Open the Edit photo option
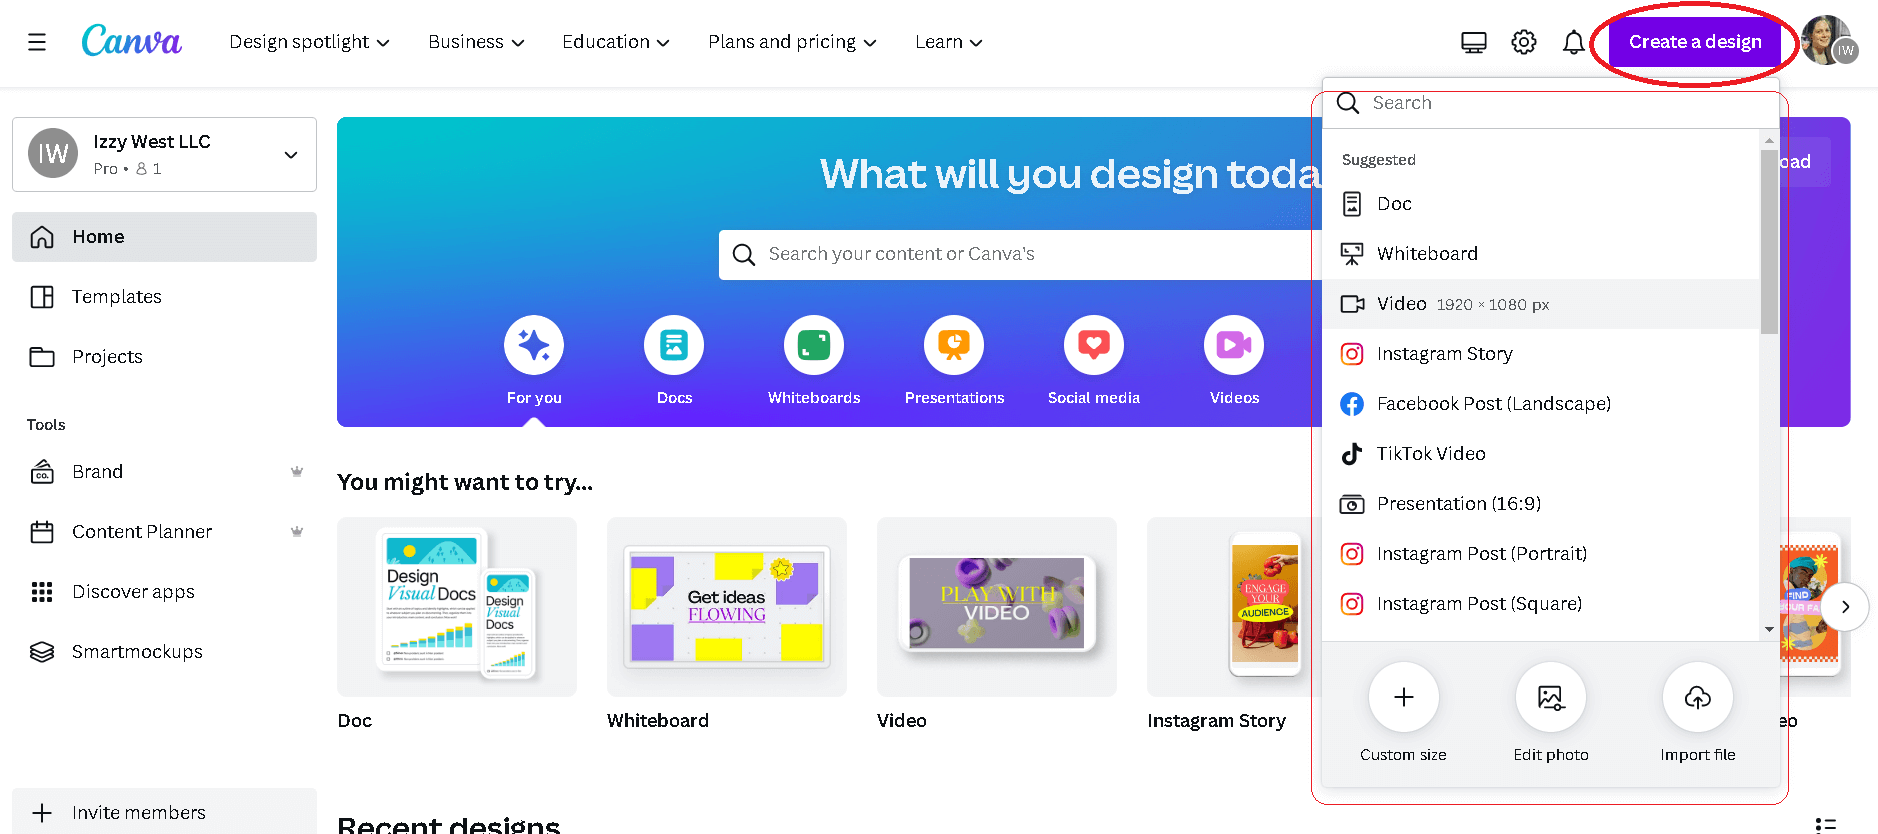The height and width of the screenshot is (834, 1878). tap(1550, 697)
